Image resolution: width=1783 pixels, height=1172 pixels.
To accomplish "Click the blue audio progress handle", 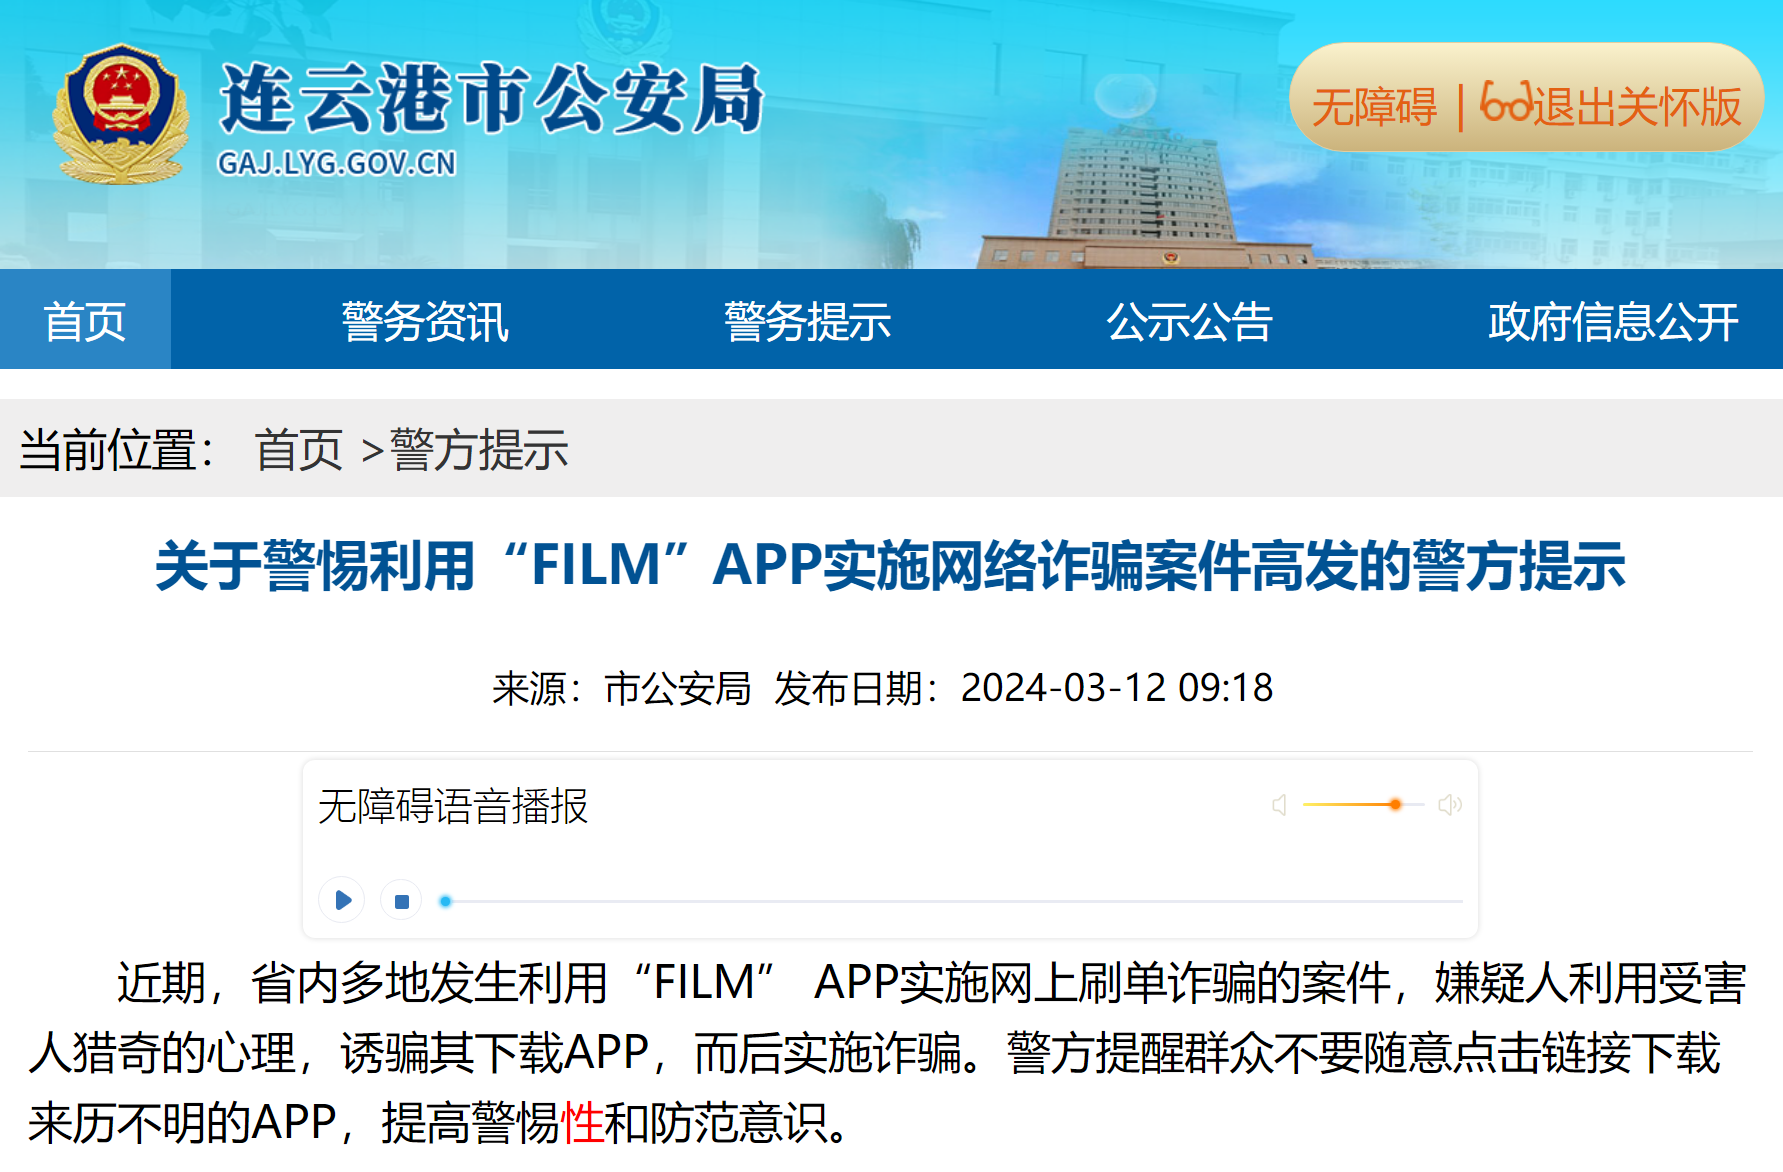I will coord(446,901).
